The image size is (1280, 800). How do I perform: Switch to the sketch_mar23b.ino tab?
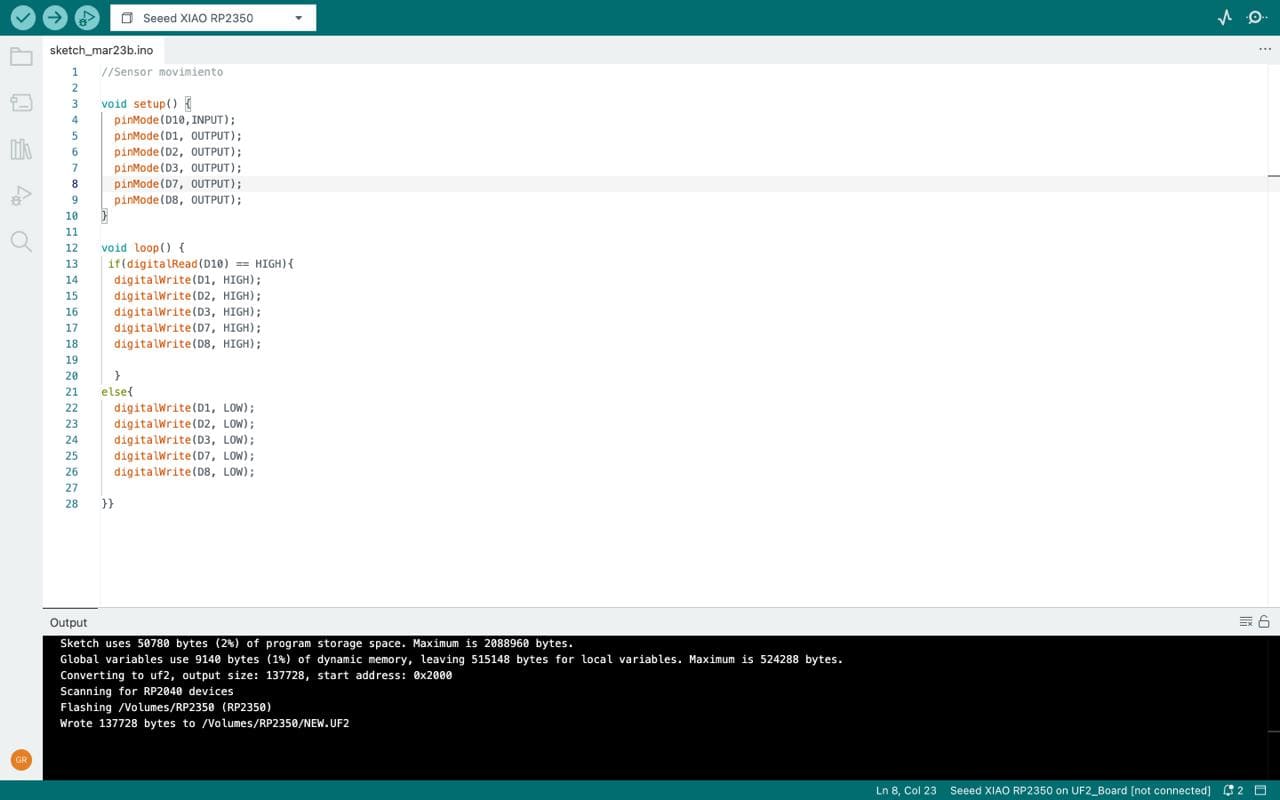point(102,49)
